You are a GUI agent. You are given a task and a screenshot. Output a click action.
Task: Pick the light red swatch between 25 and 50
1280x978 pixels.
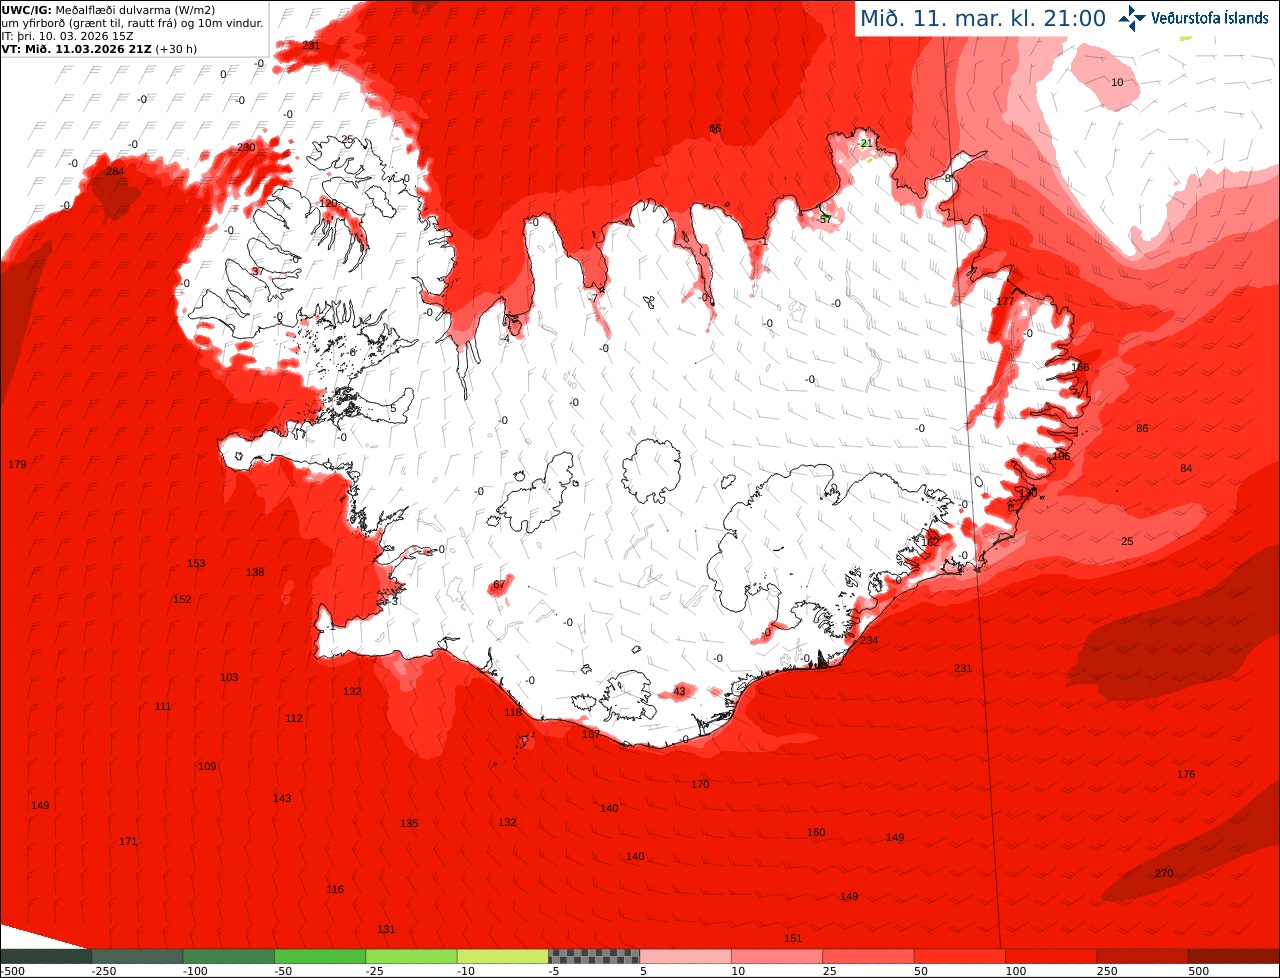[x=869, y=956]
